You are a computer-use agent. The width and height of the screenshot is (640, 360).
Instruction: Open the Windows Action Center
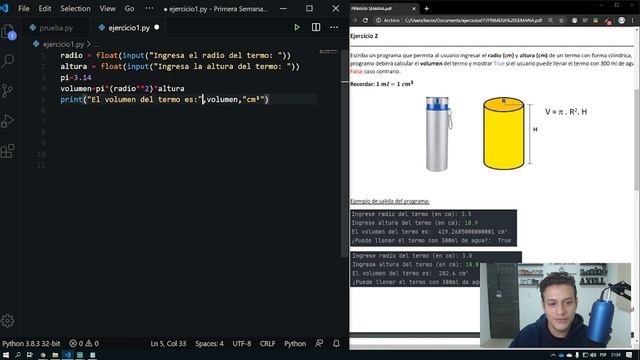pyautogui.click(x=629, y=355)
